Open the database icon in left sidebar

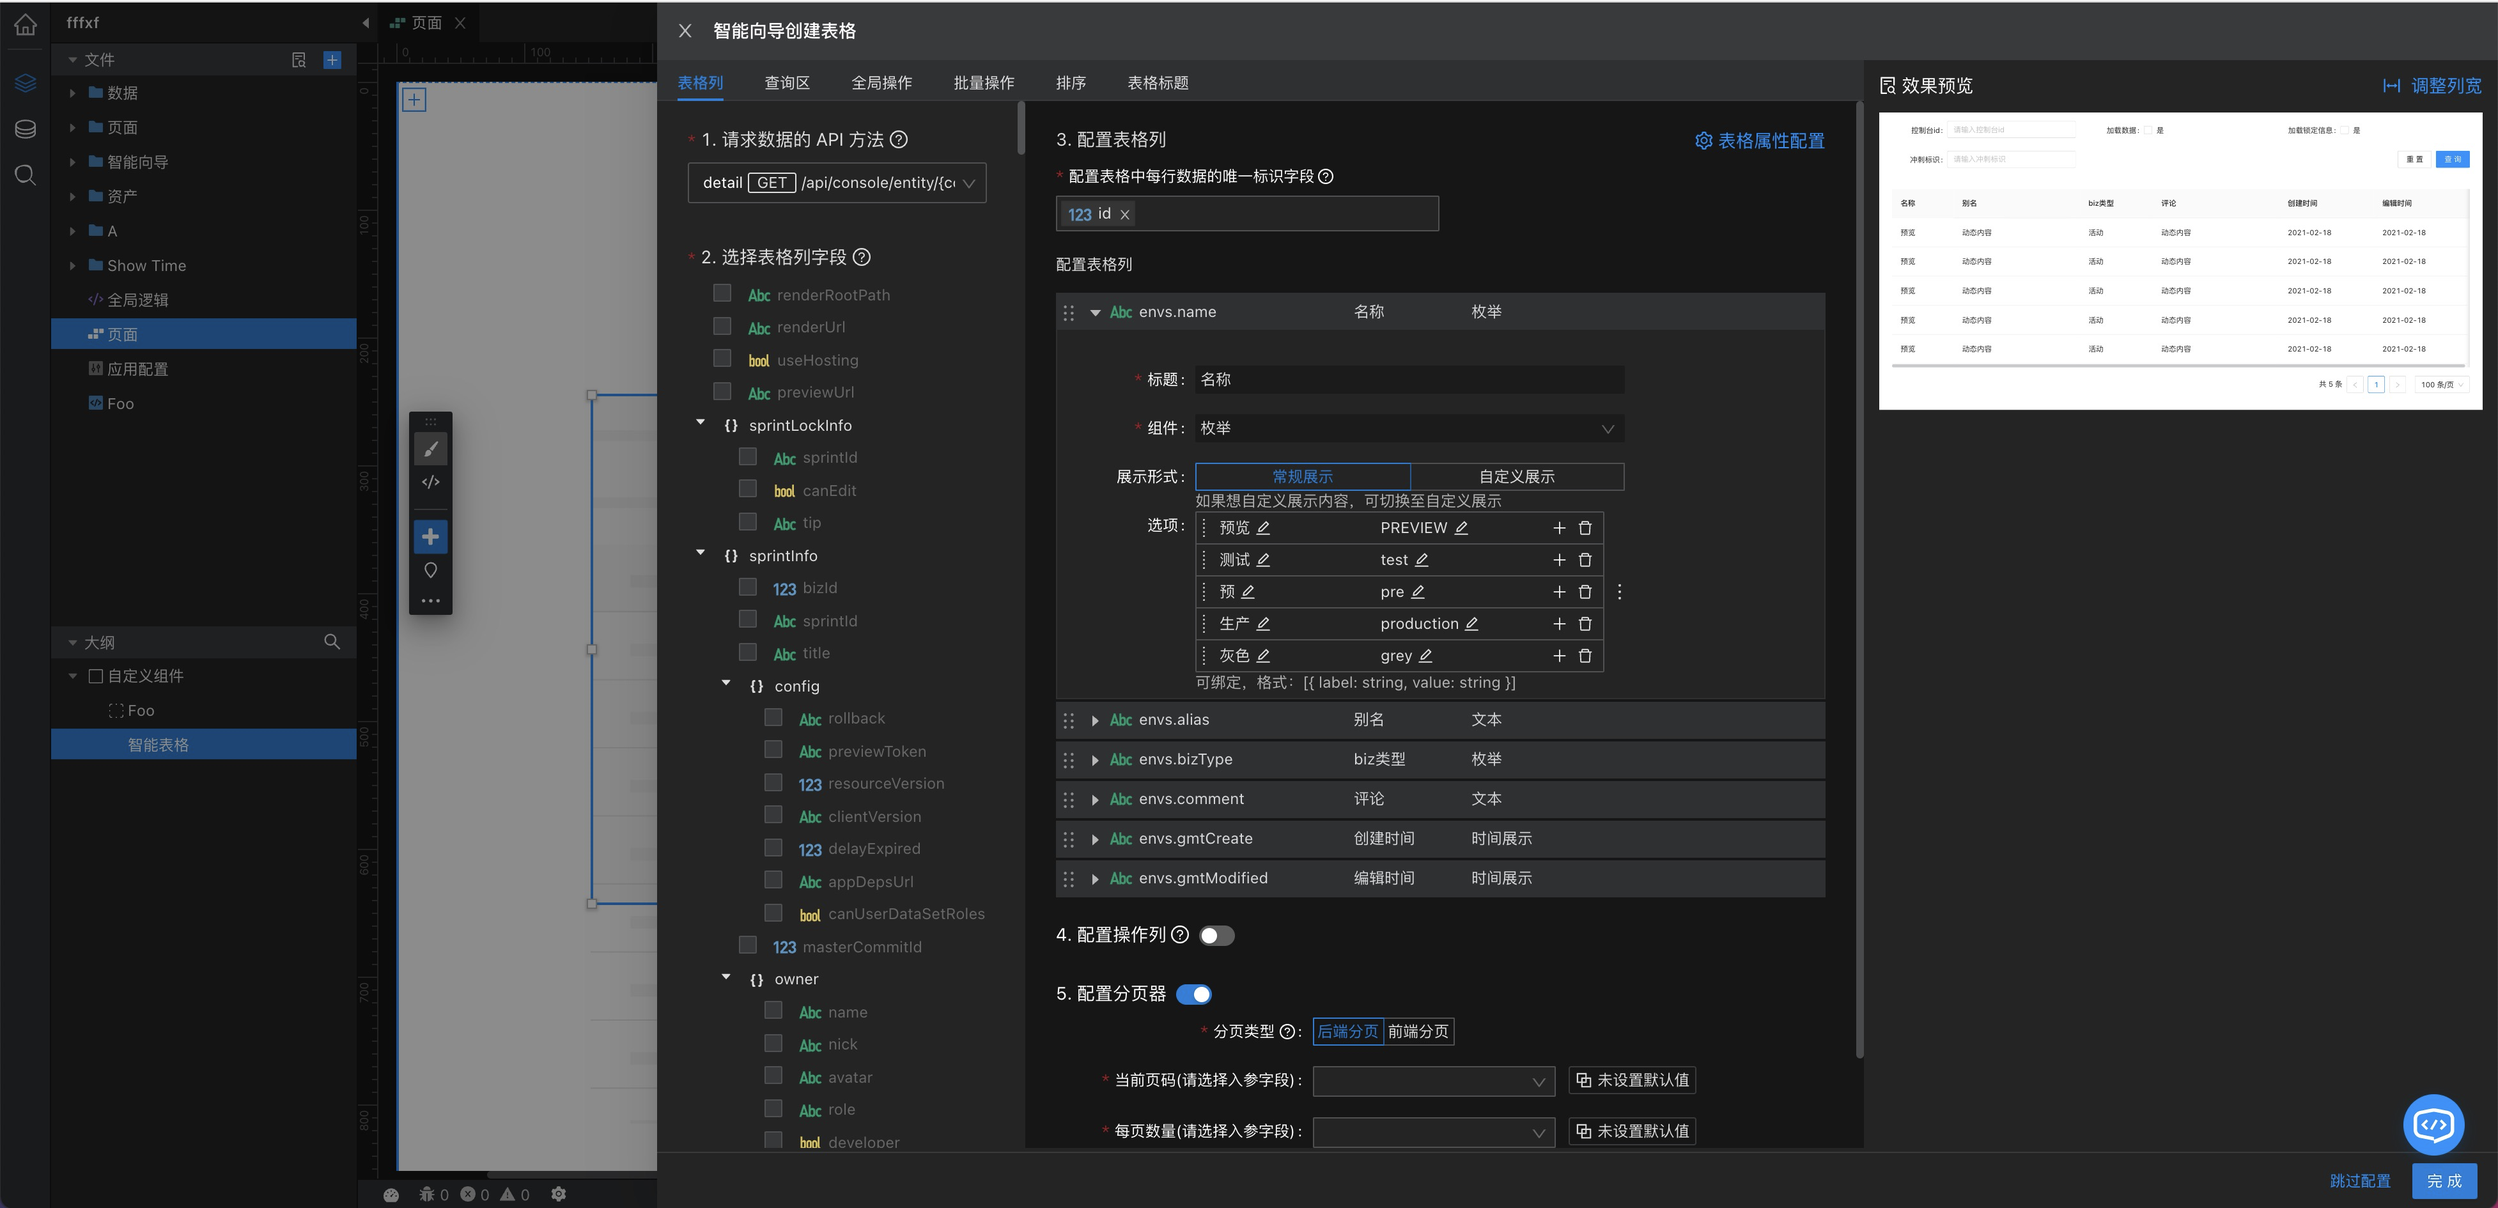(x=25, y=129)
